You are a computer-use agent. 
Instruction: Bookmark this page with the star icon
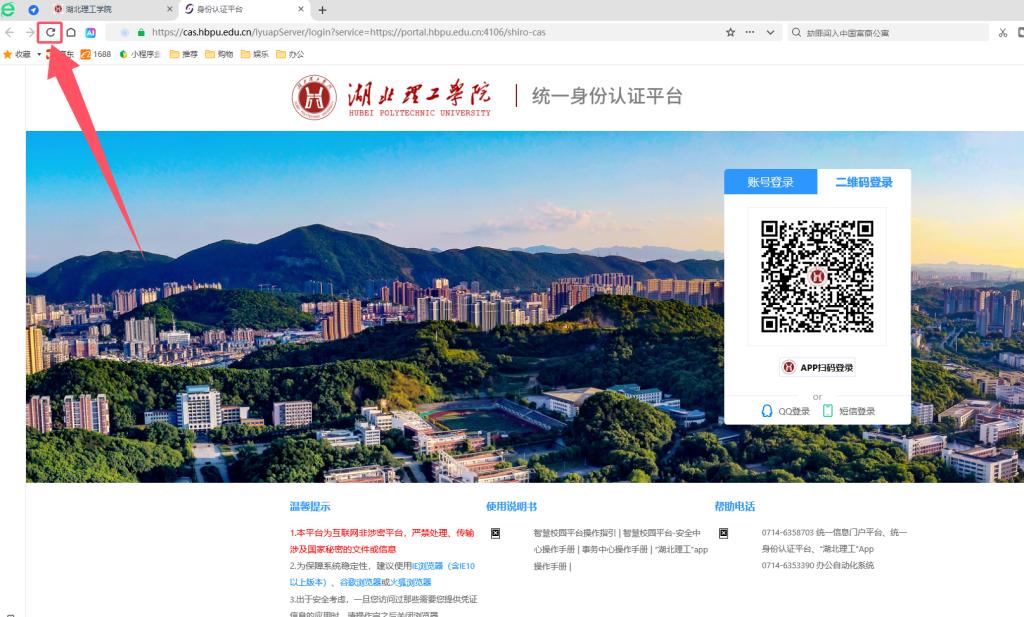tap(730, 32)
